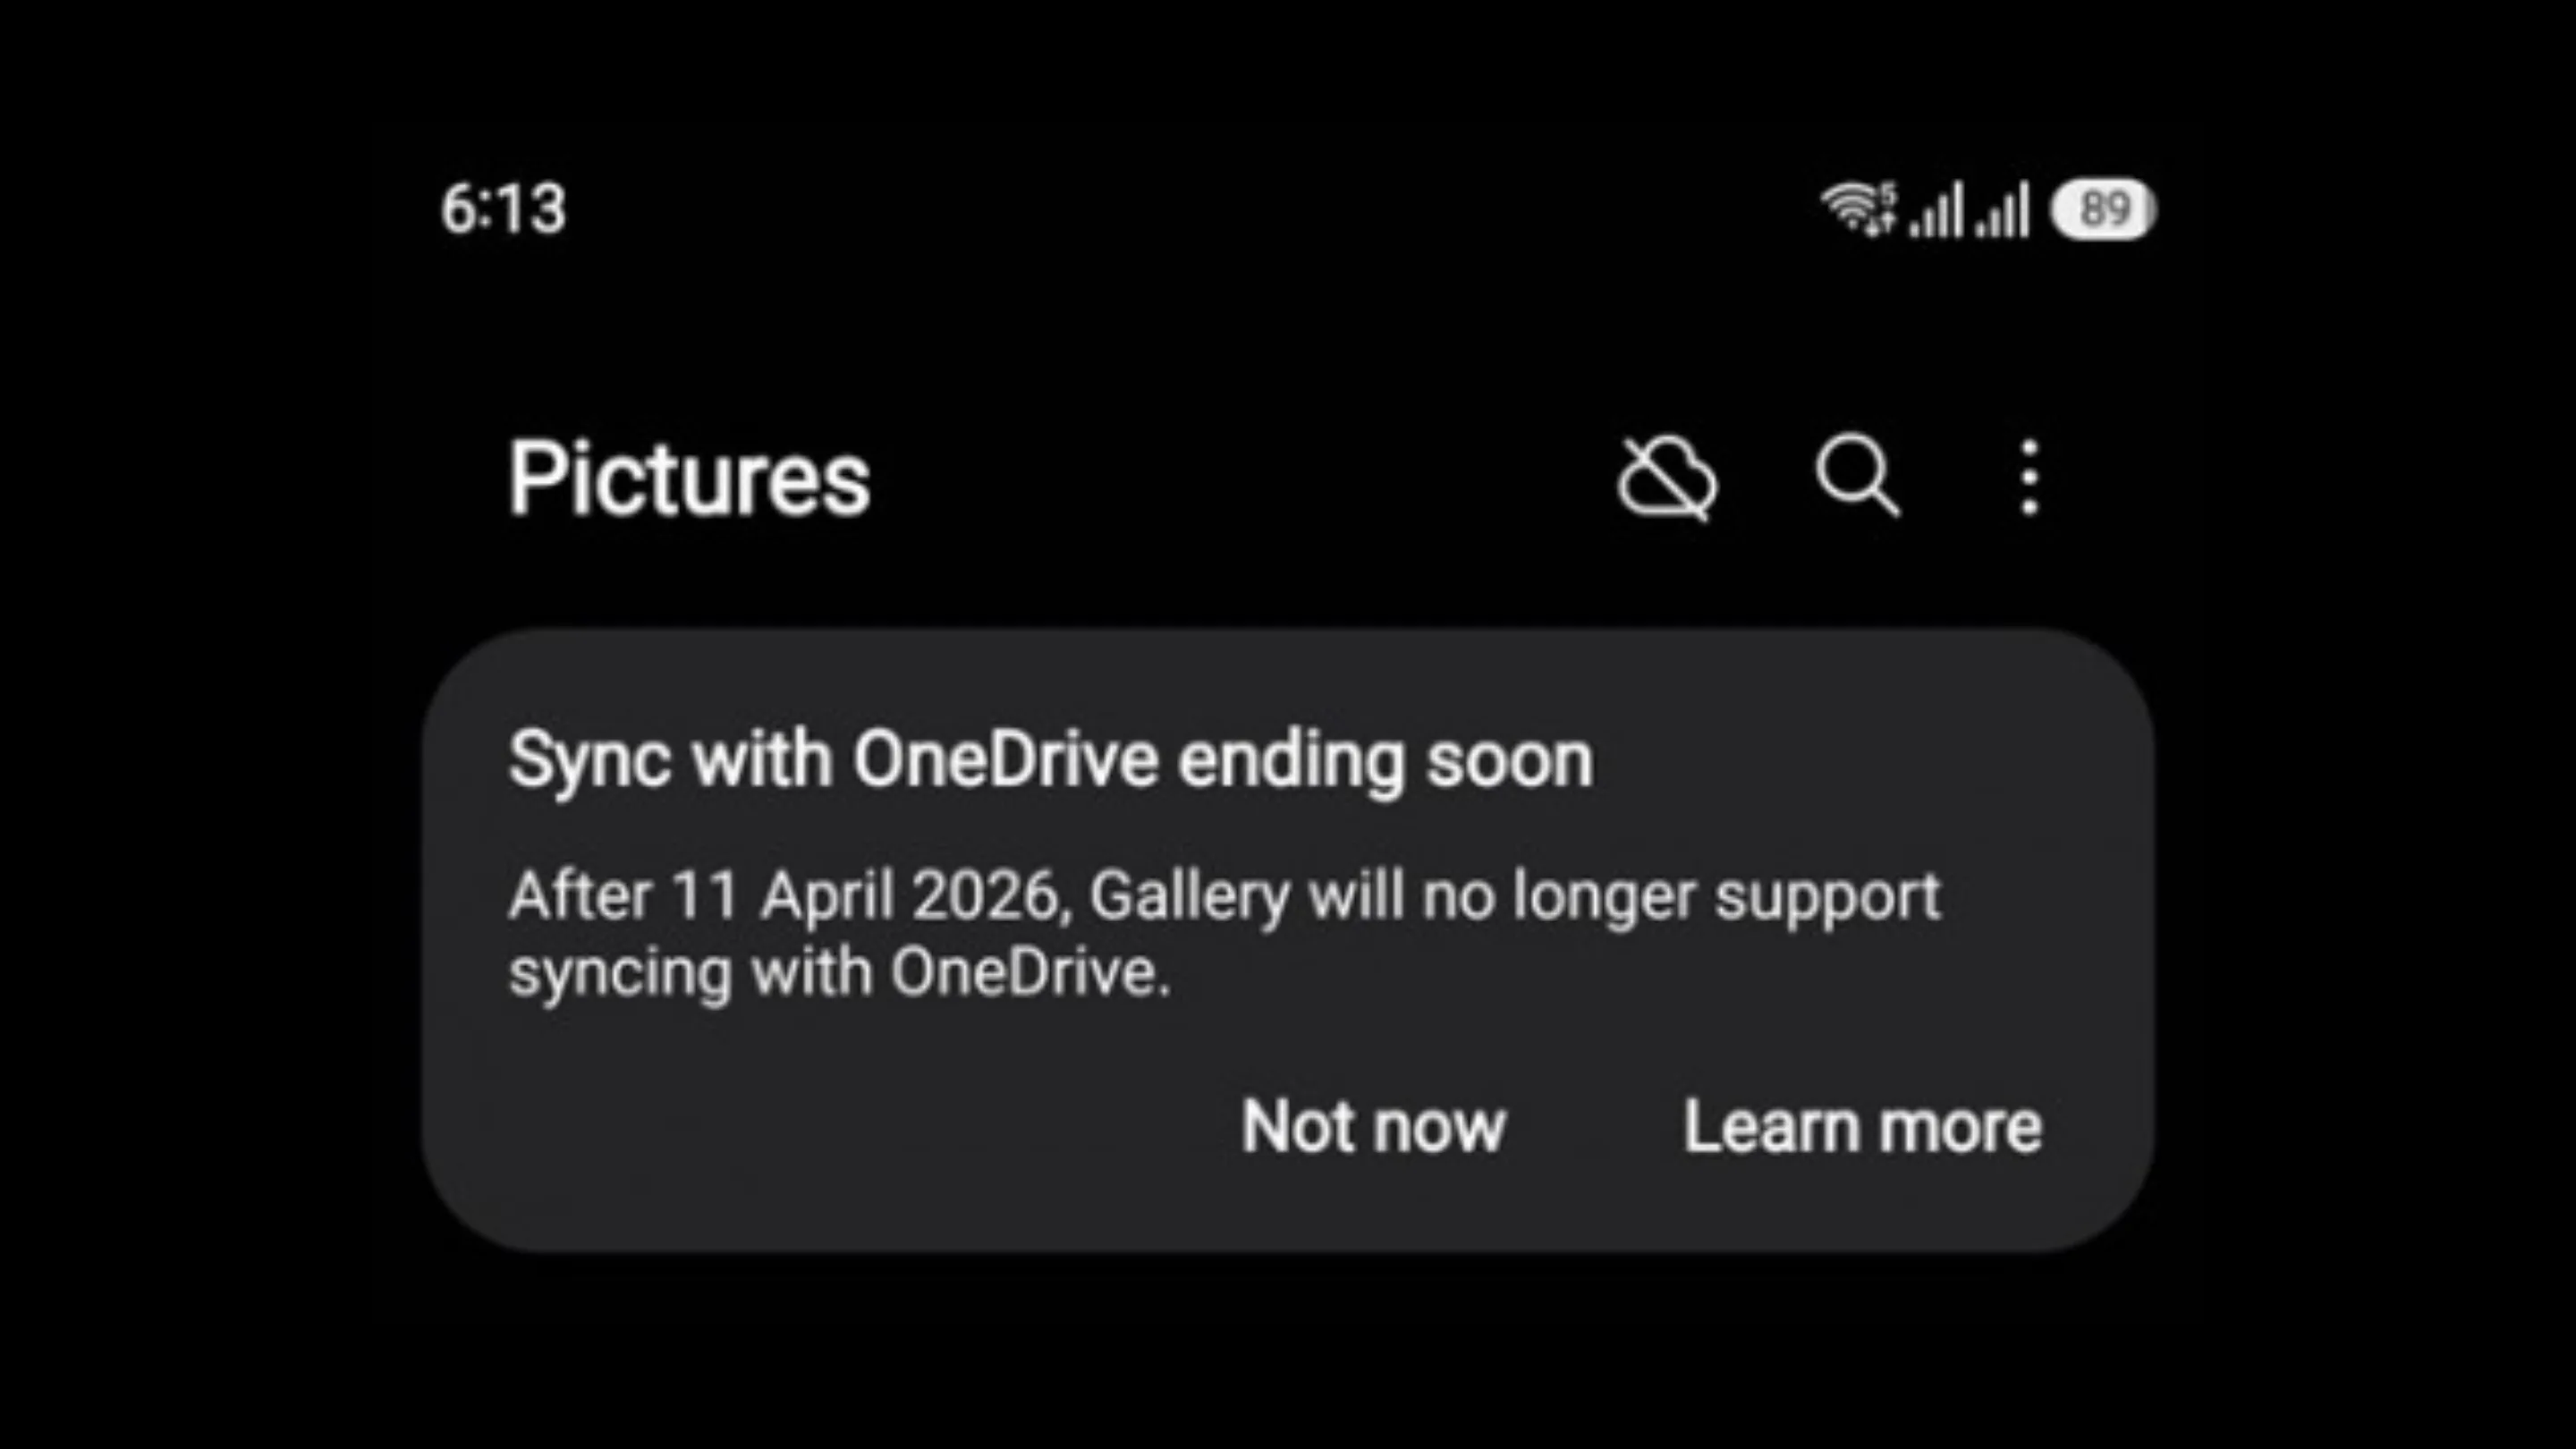2576x1449 pixels.
Task: Tap the date 11 April 2026
Action: click(866, 895)
